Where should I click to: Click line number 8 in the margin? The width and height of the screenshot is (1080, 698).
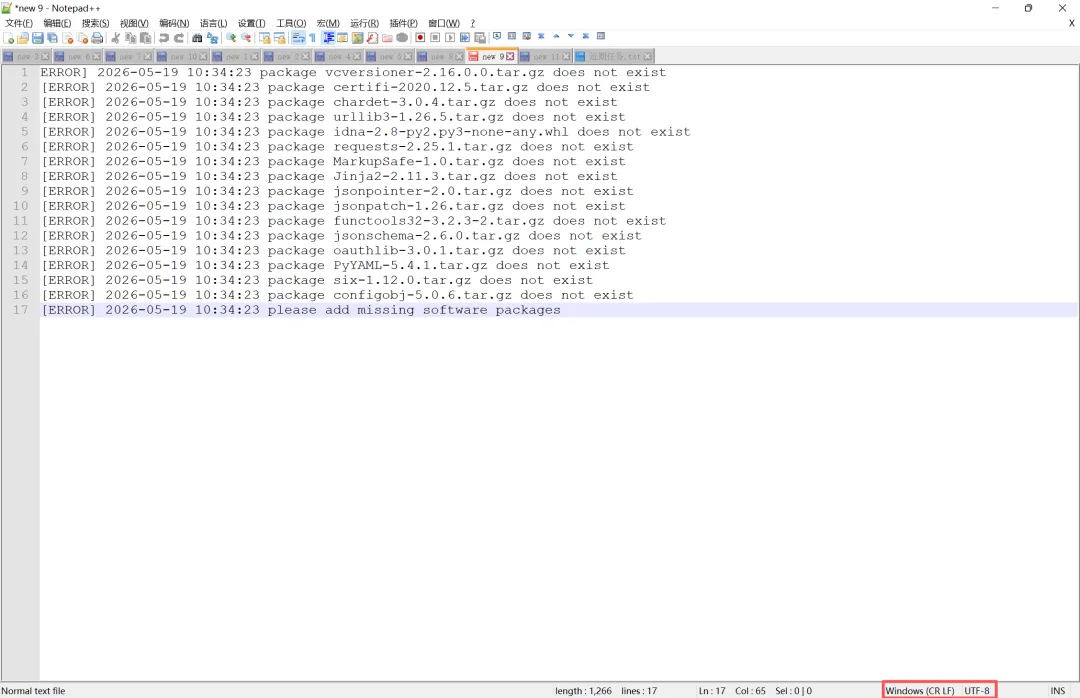point(24,176)
